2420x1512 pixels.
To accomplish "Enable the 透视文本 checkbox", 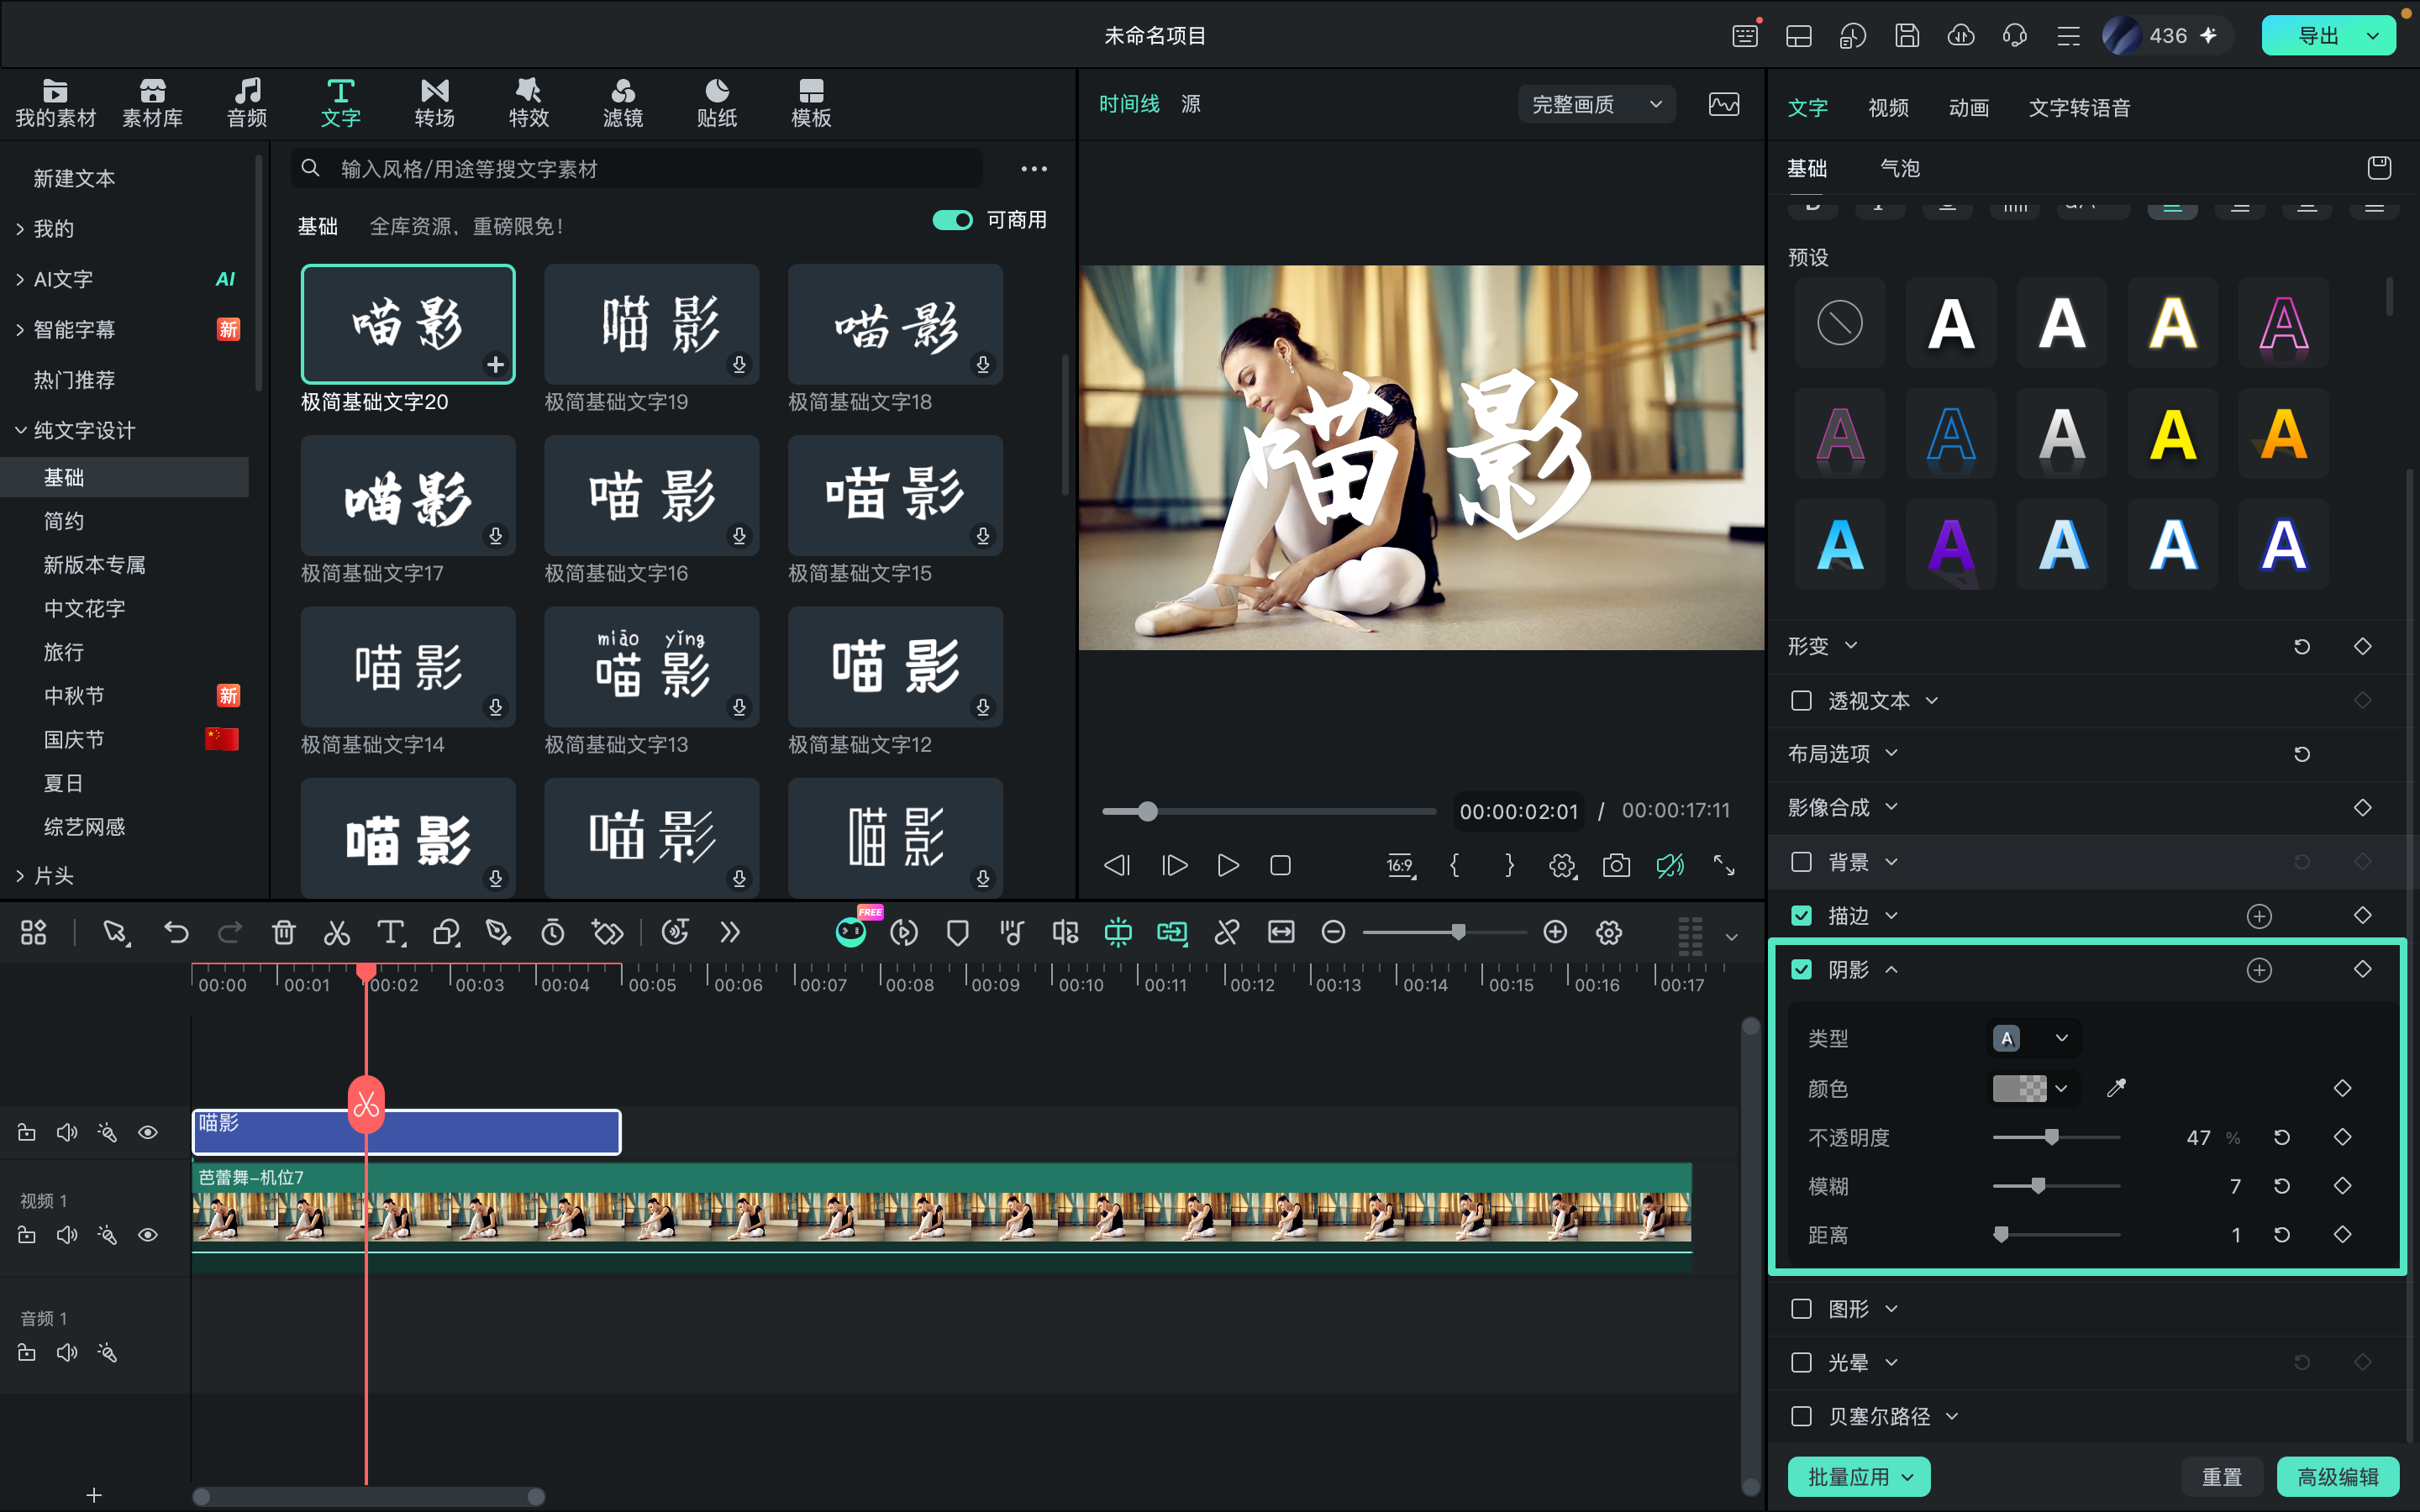I will pyautogui.click(x=1801, y=700).
